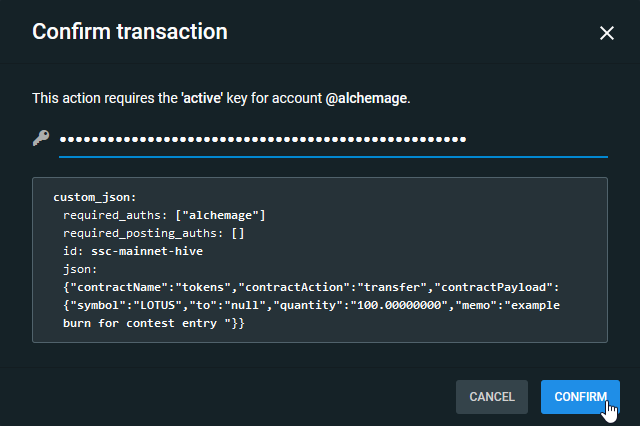This screenshot has height=426, width=640.
Task: Click the memo text burn for contest entry
Action: tap(140, 323)
